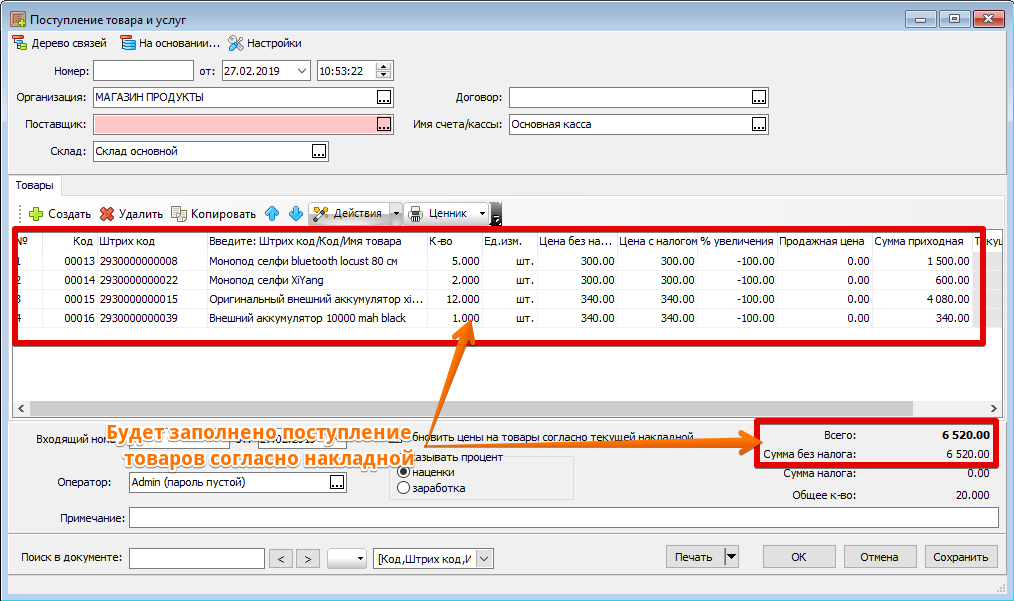Browse Договор with ellipsis button
Image resolution: width=1014 pixels, height=601 pixels.
tap(759, 98)
